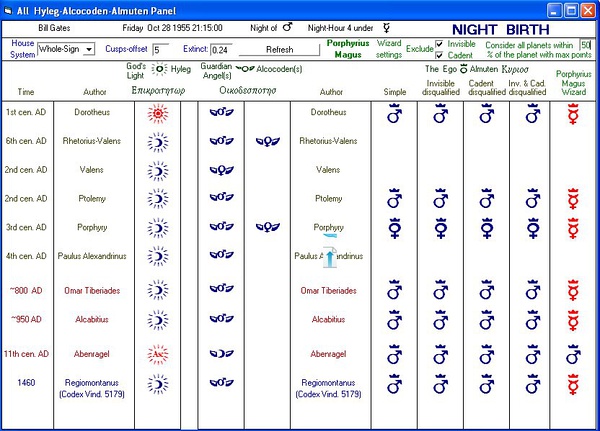
Task: Click Ptolemy's Moon hyleg icon
Action: 158,199
